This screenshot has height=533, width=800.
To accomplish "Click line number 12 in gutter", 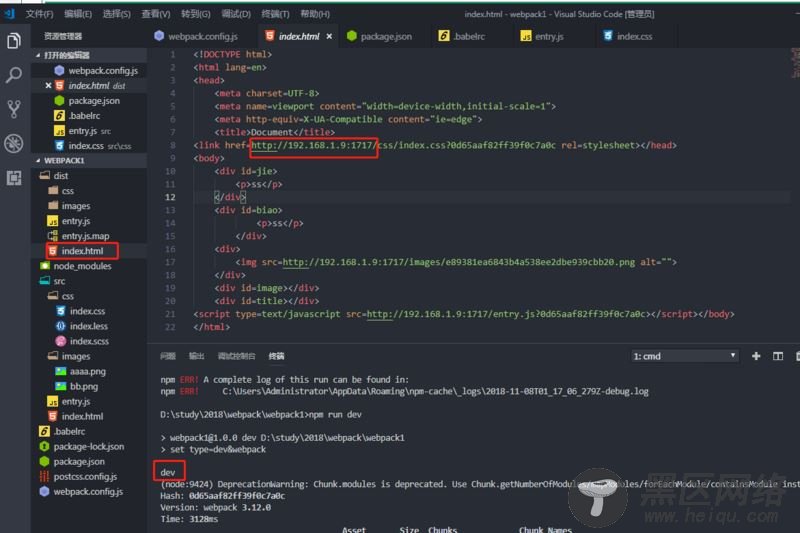I will pyautogui.click(x=170, y=197).
